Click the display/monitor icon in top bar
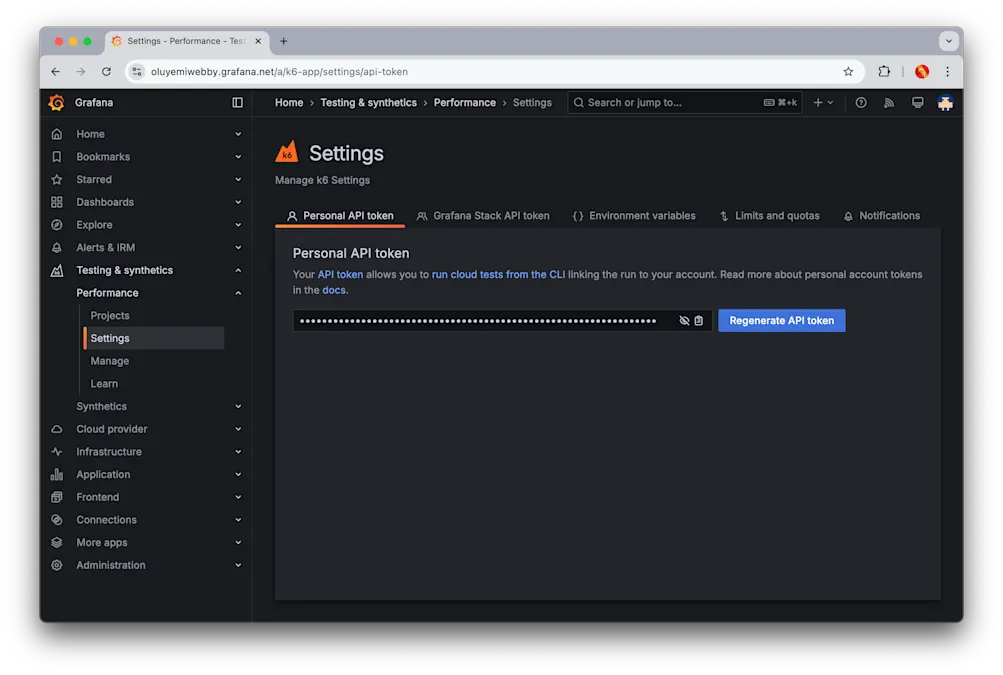1003x675 pixels. [x=917, y=102]
